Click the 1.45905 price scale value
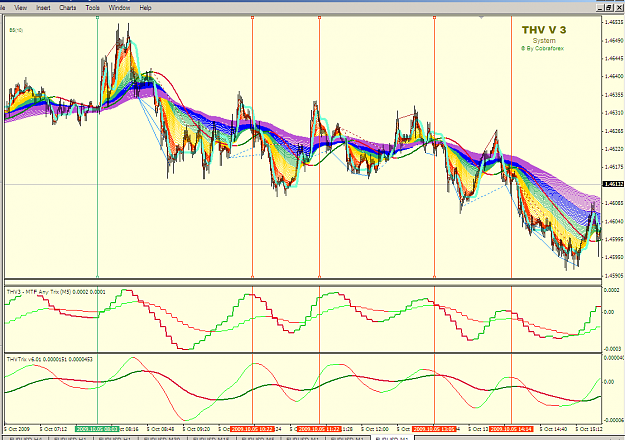 614,275
